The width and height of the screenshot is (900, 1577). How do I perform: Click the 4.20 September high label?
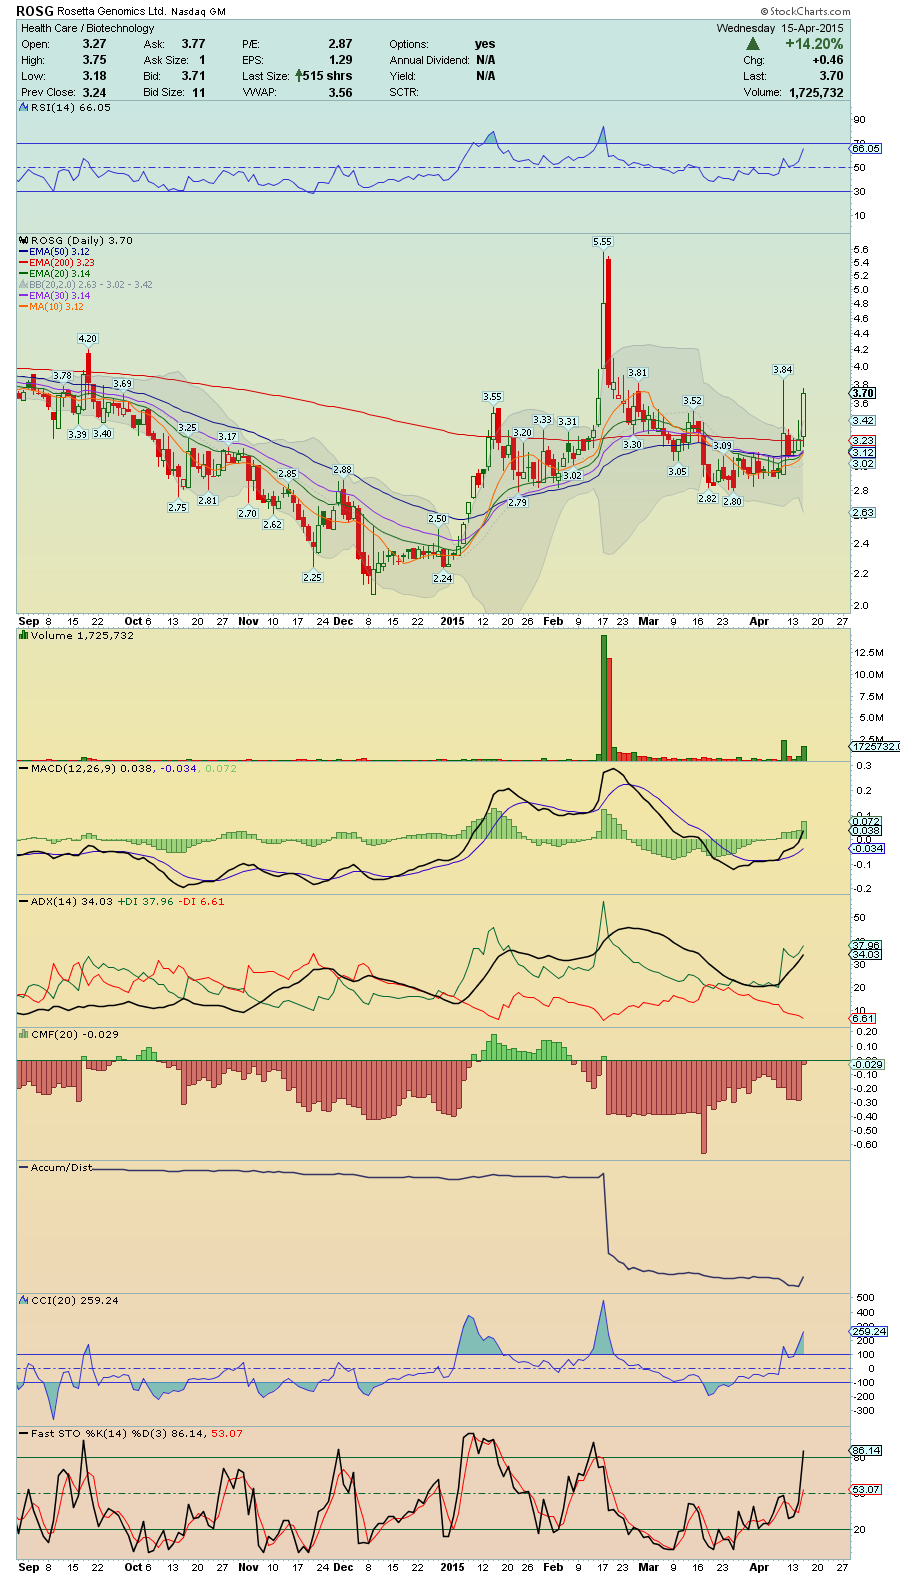coord(88,338)
